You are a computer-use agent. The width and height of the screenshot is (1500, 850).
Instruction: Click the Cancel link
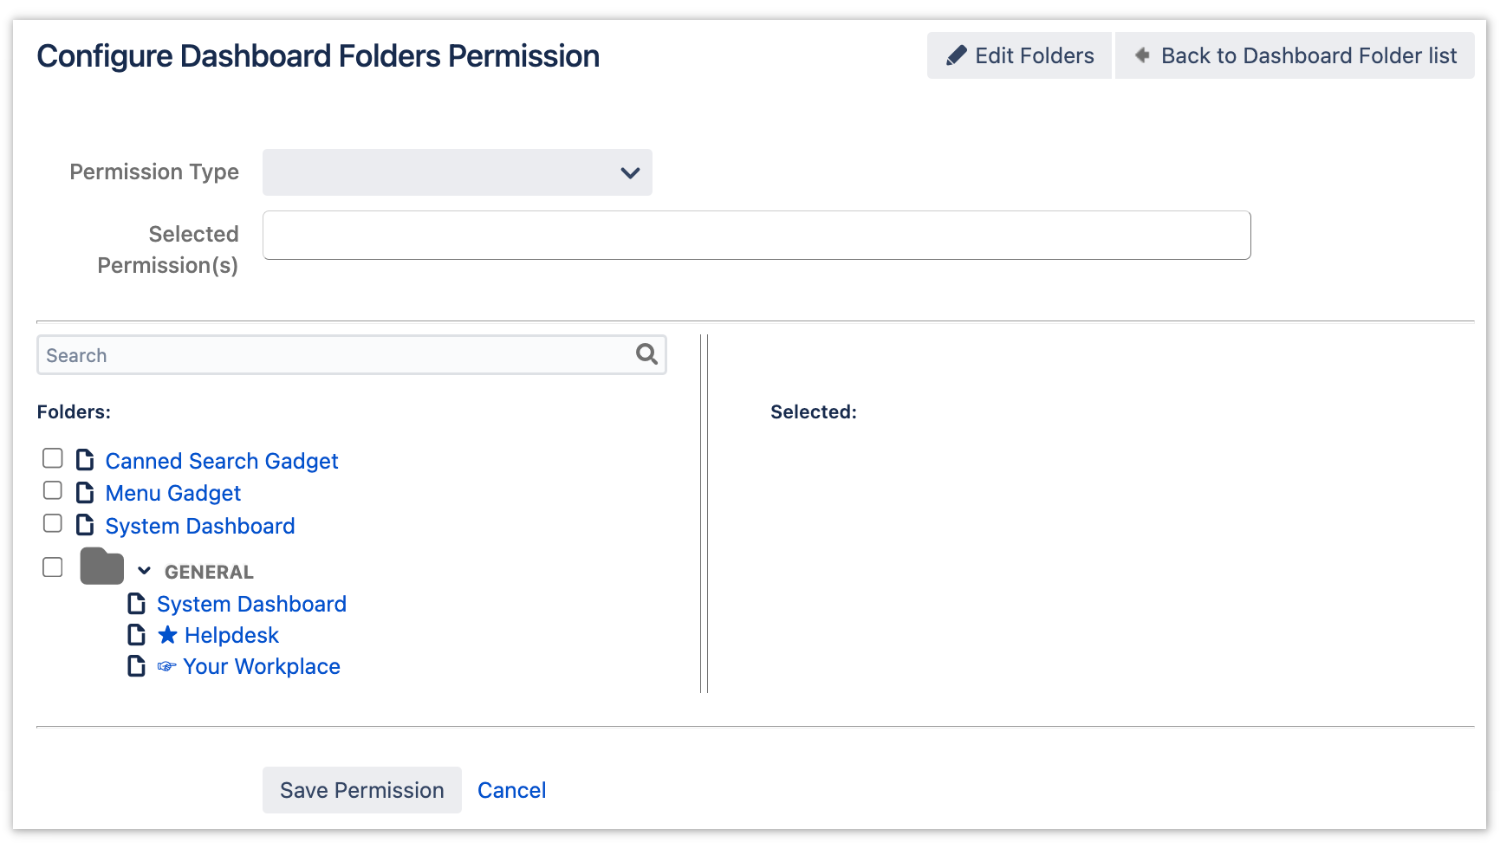click(511, 790)
